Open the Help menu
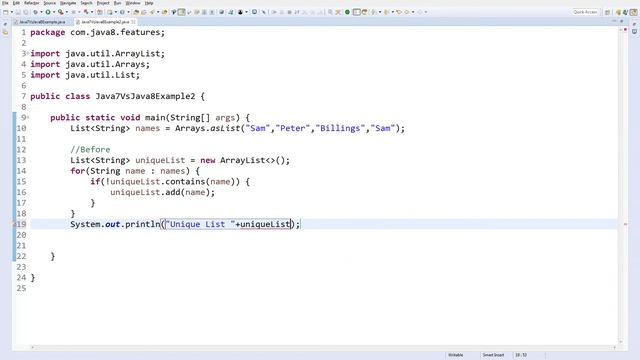This screenshot has height=360, width=640. coord(149,3)
